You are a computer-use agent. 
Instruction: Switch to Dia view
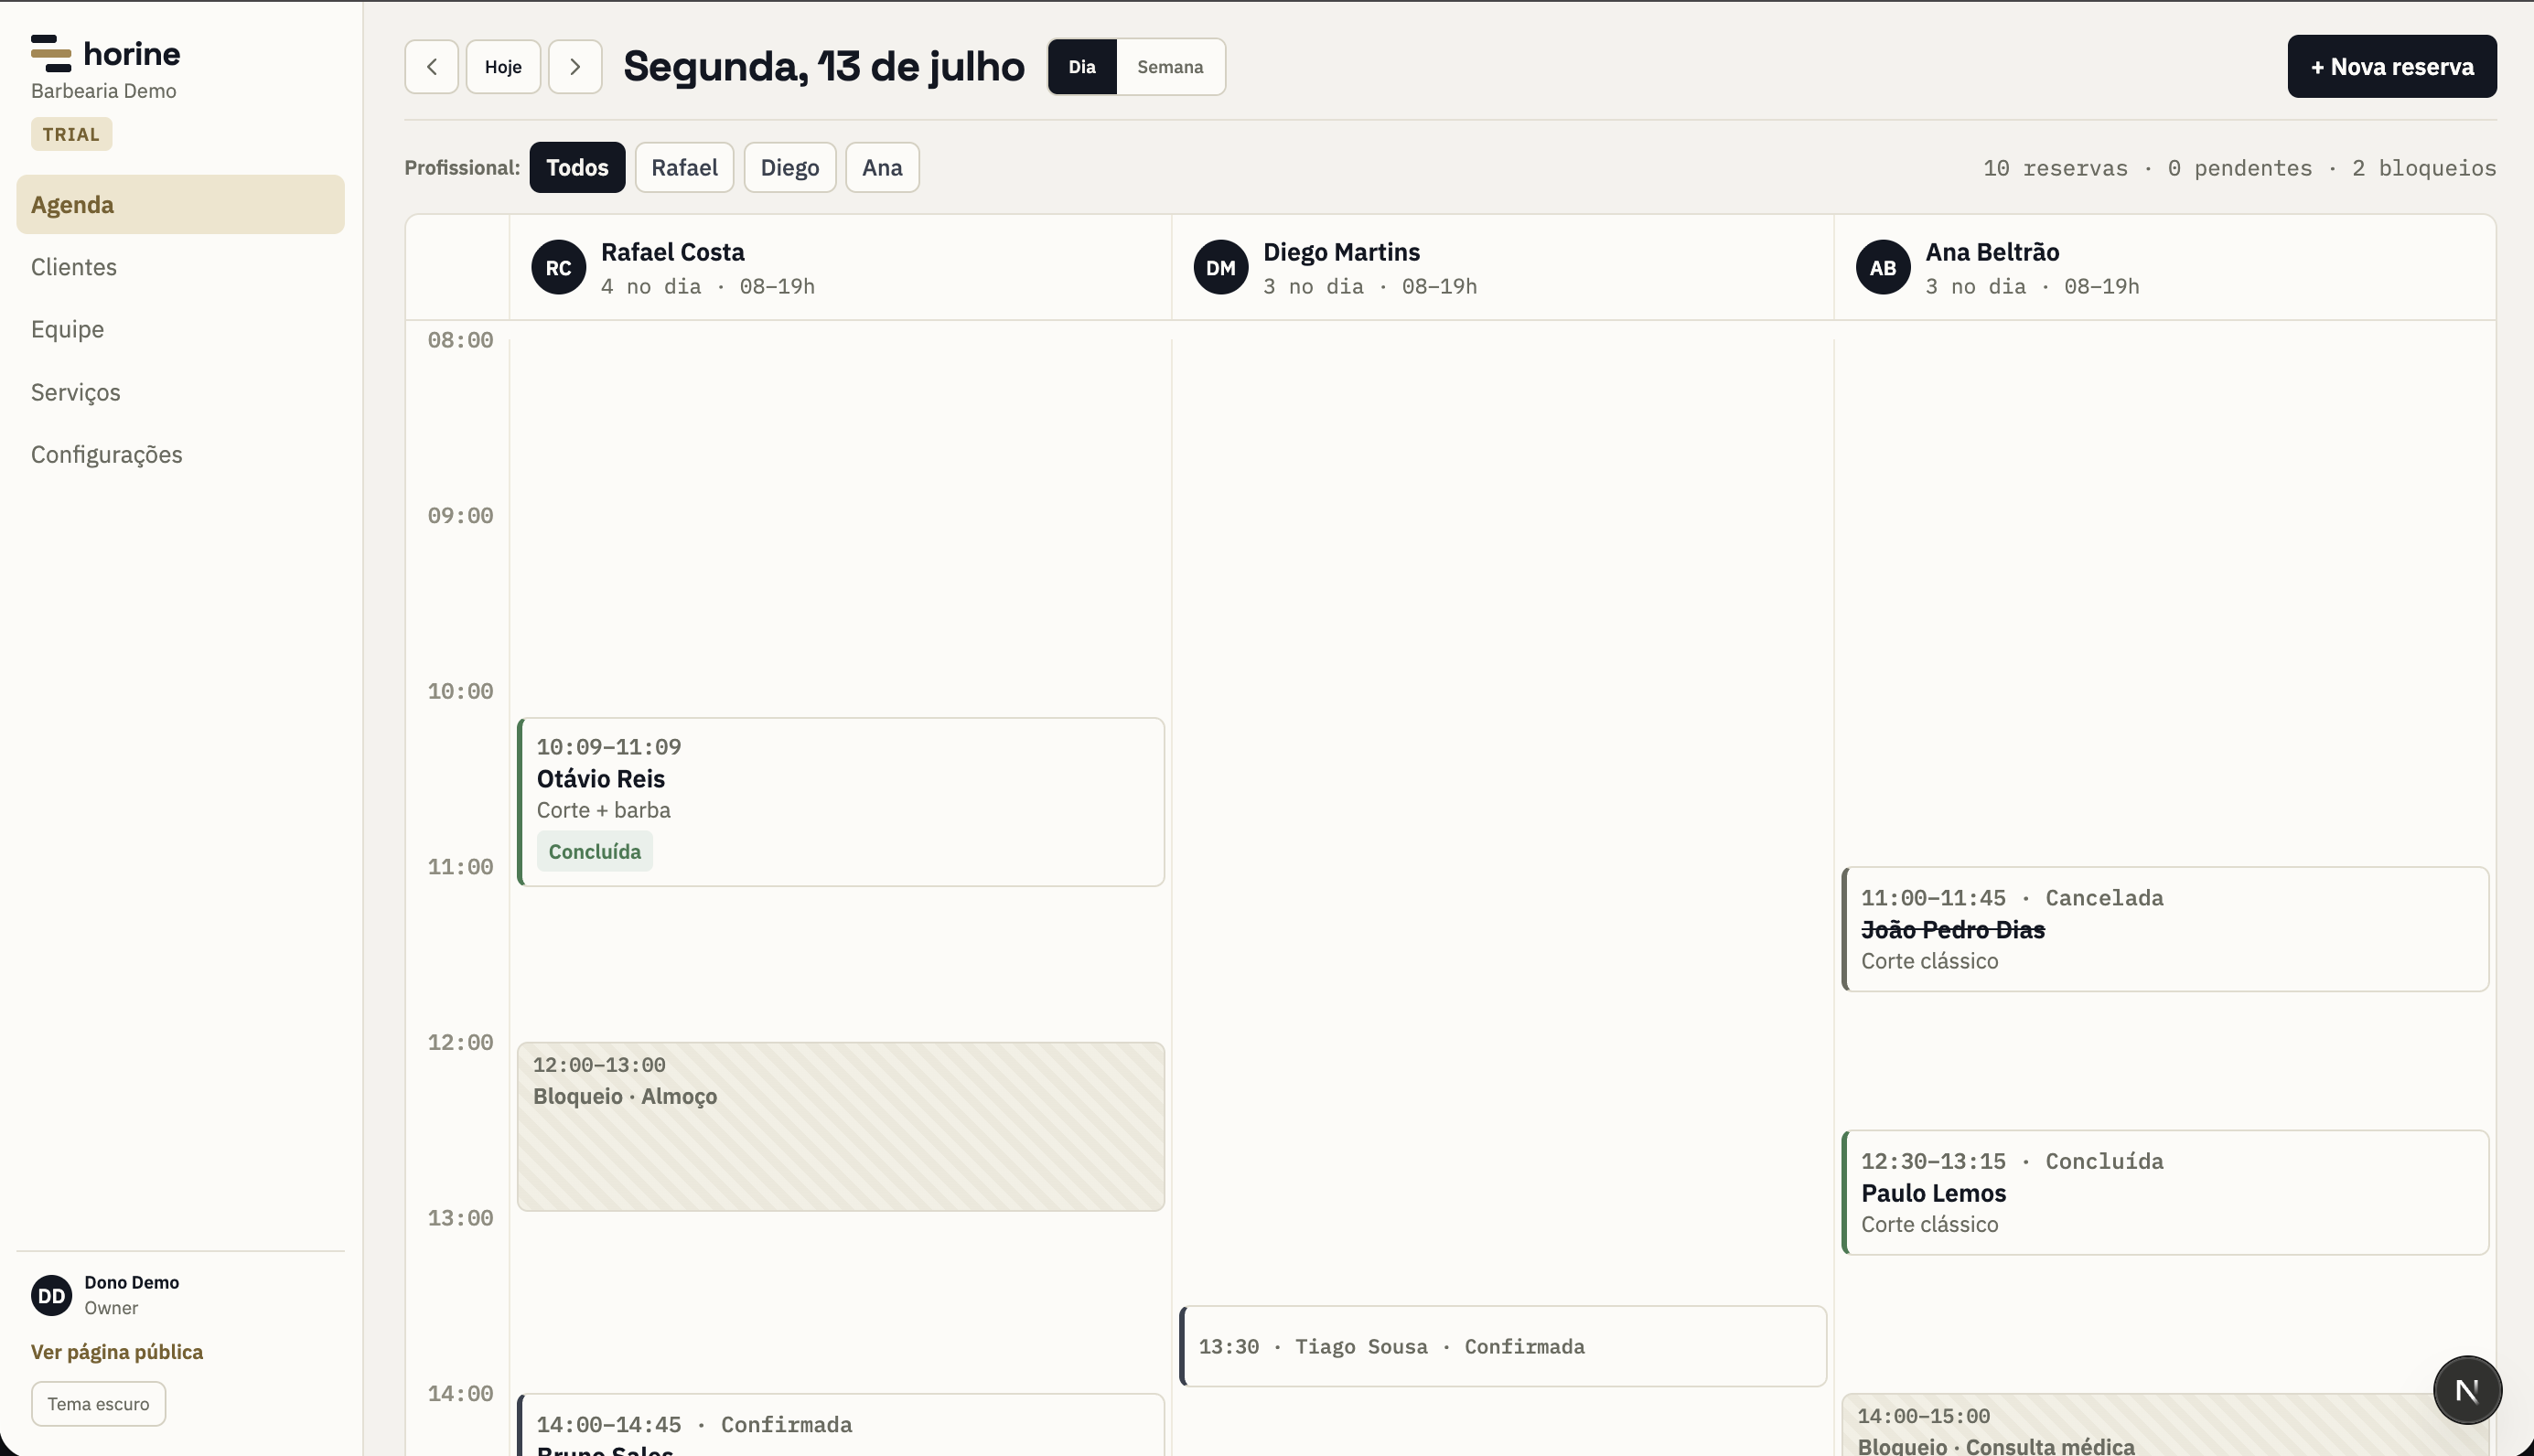point(1082,67)
